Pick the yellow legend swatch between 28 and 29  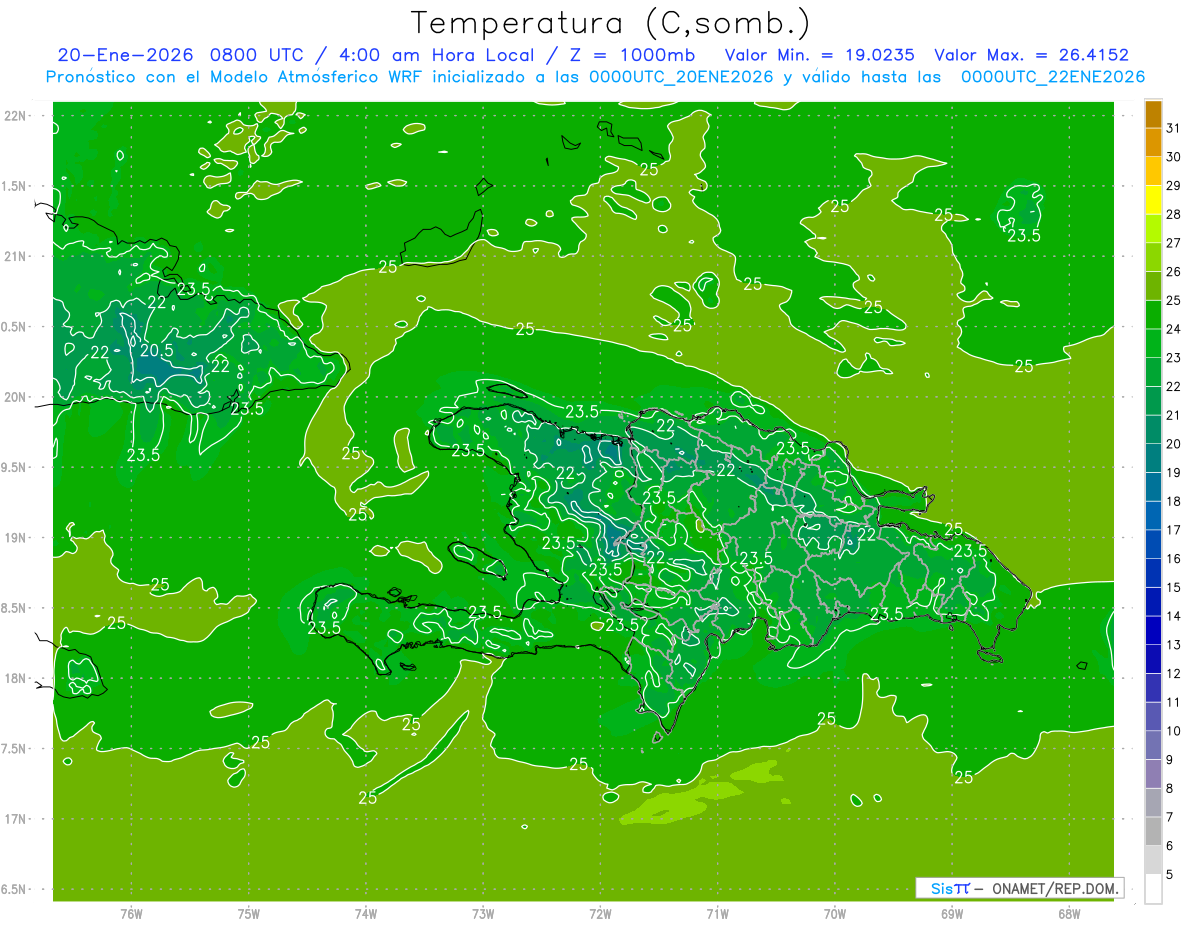tap(1153, 201)
